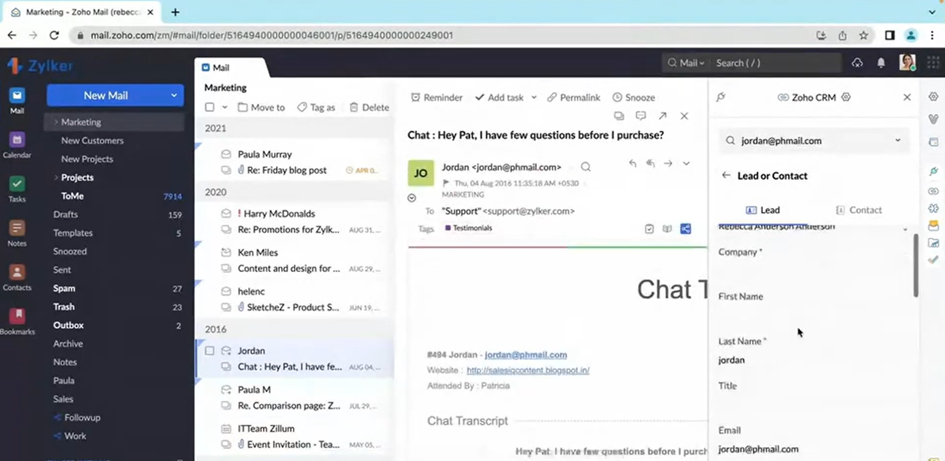Click the pin icon in CRM panel
The height and width of the screenshot is (461, 945).
tap(721, 98)
